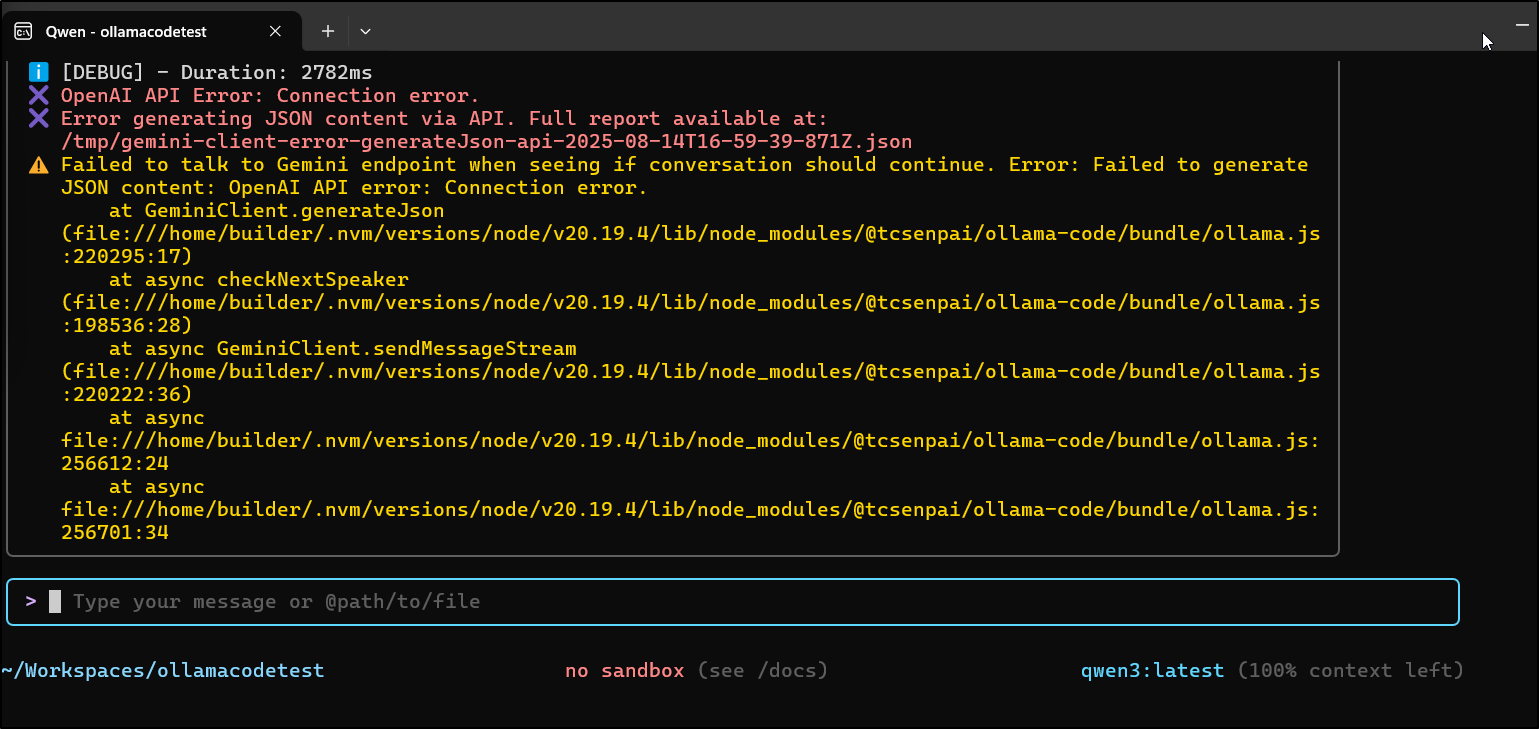Viewport: 1539px width, 729px height.
Task: Click the ':220295:17)' line number text
Action: (126, 256)
